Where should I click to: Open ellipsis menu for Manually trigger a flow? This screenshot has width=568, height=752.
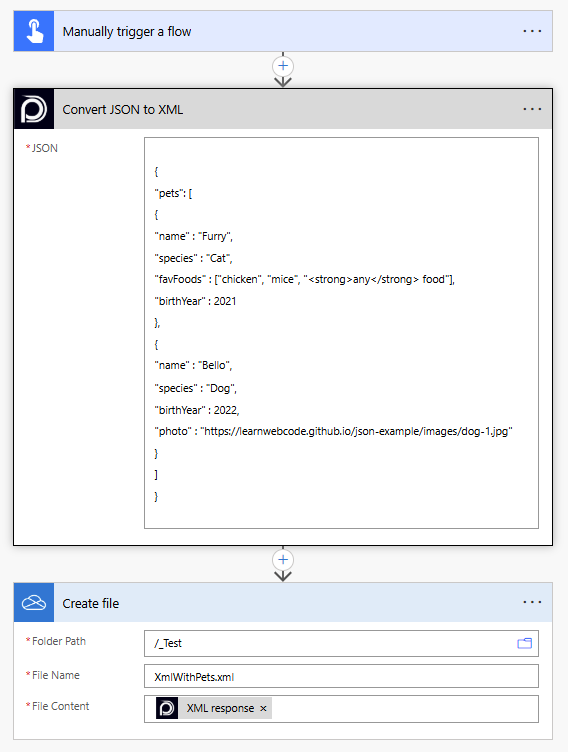coord(532,31)
